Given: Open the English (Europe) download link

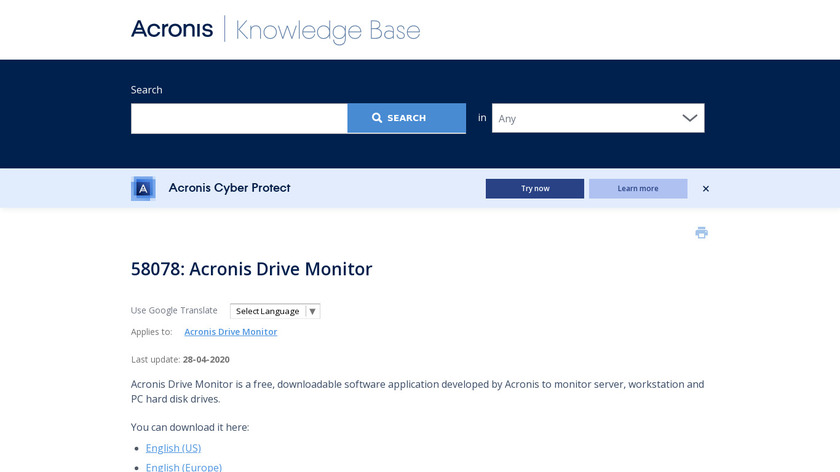Looking at the screenshot, I should (x=184, y=467).
